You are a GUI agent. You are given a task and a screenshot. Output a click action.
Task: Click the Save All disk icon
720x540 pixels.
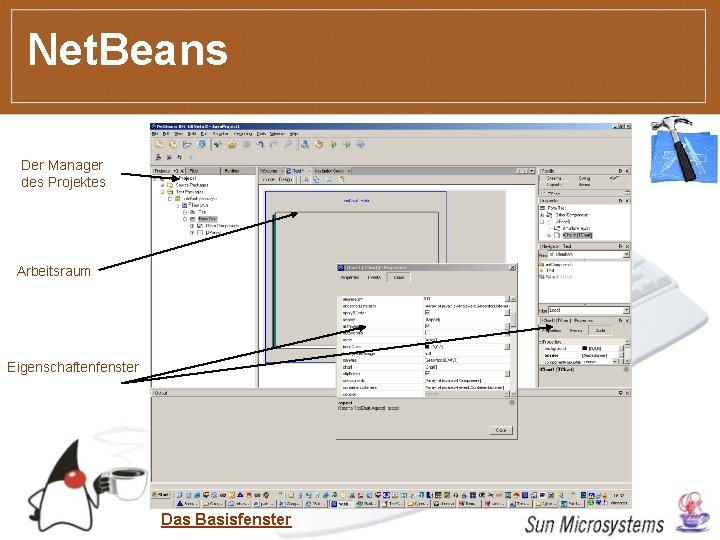pos(201,144)
